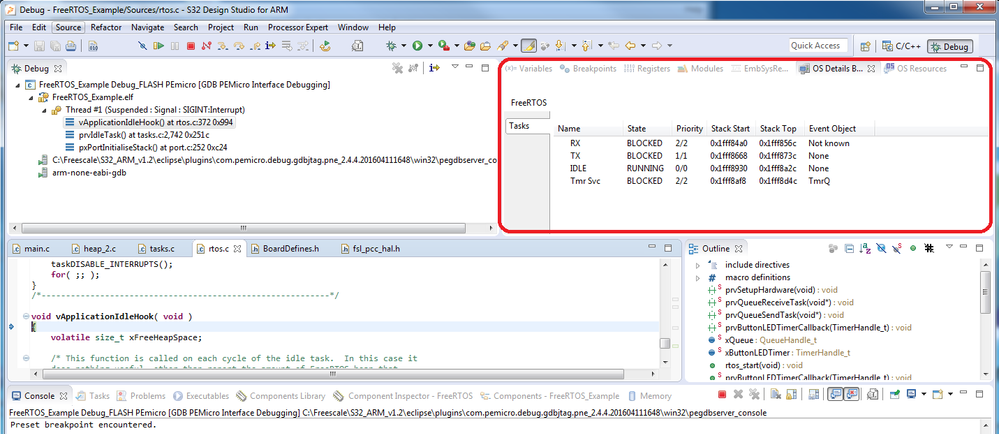Open the Run launch dropdown arrow
The image size is (999, 434).
click(x=430, y=46)
